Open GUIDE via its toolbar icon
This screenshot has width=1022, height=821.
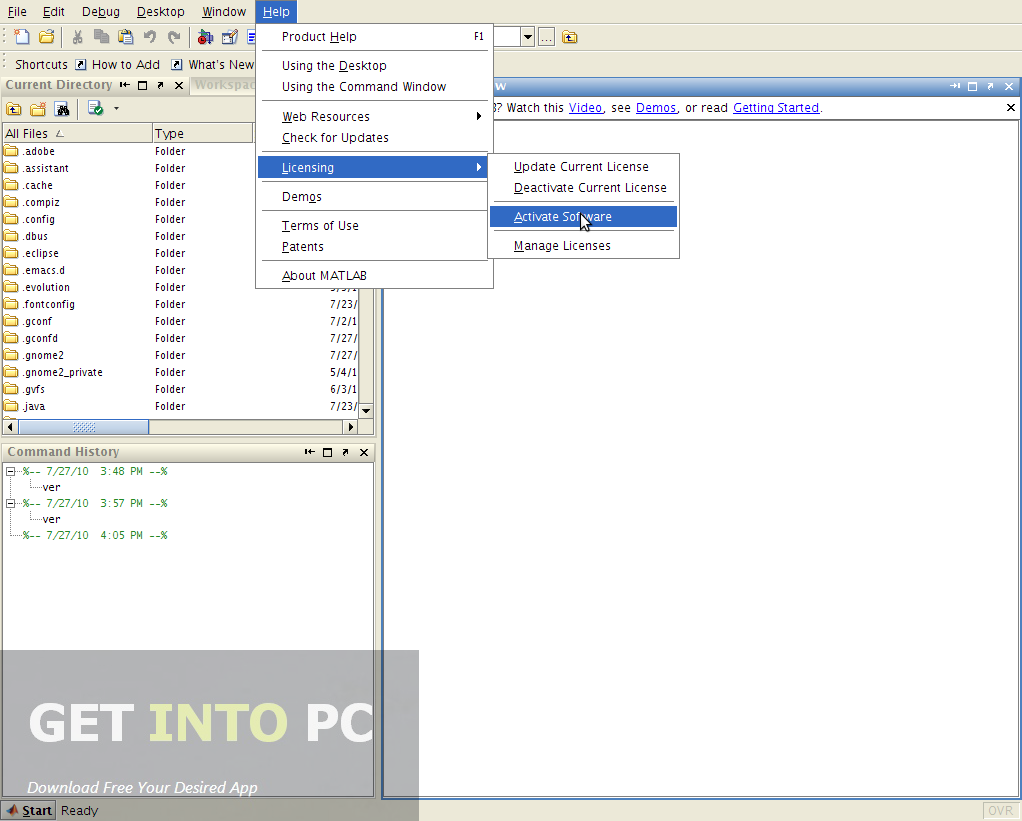pos(229,37)
